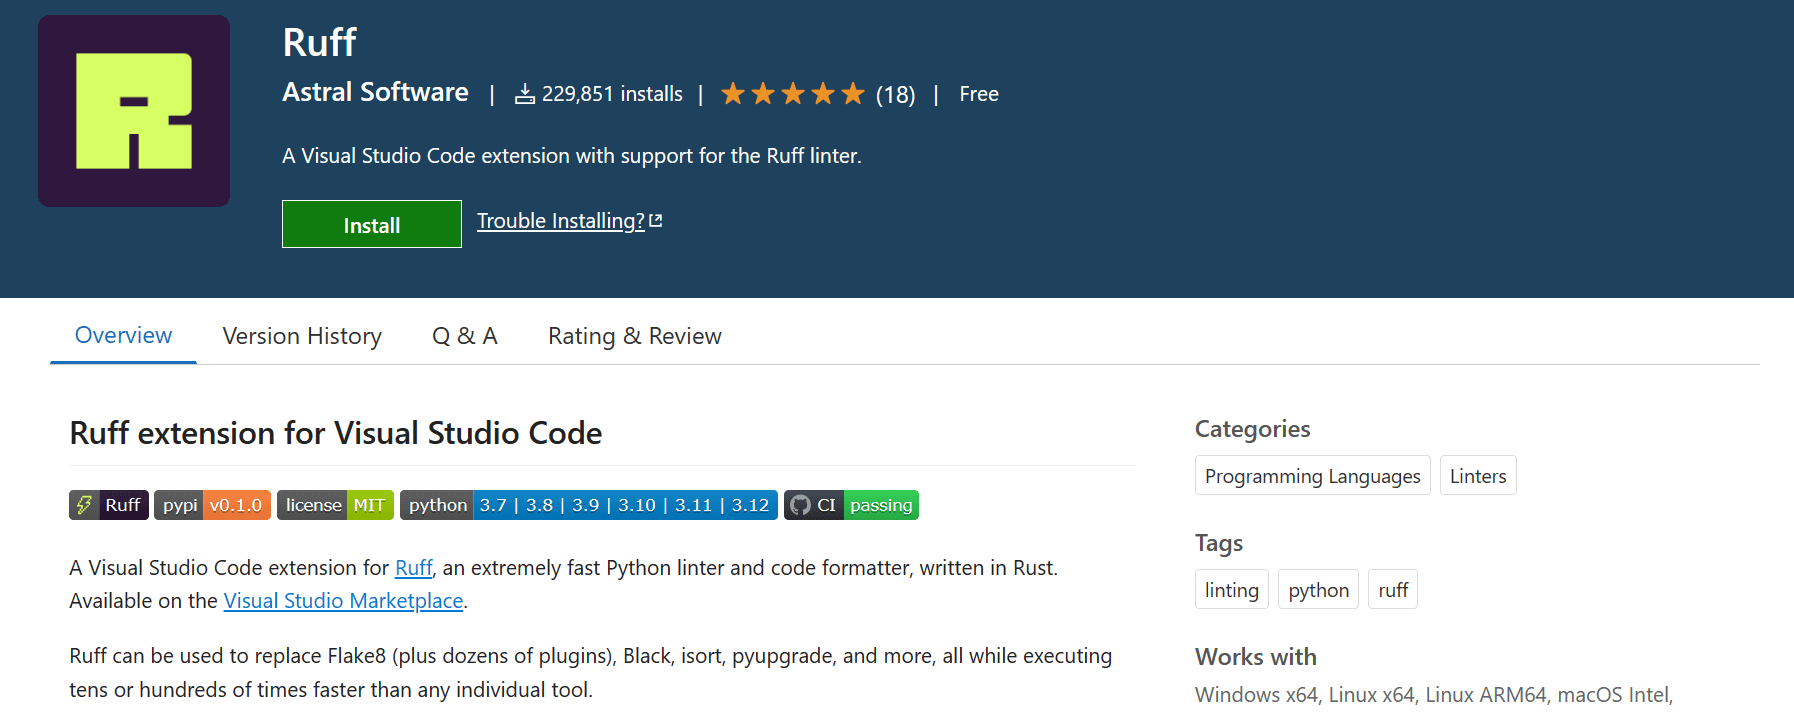Click the Ruff title heading
The height and width of the screenshot is (712, 1794).
point(319,42)
